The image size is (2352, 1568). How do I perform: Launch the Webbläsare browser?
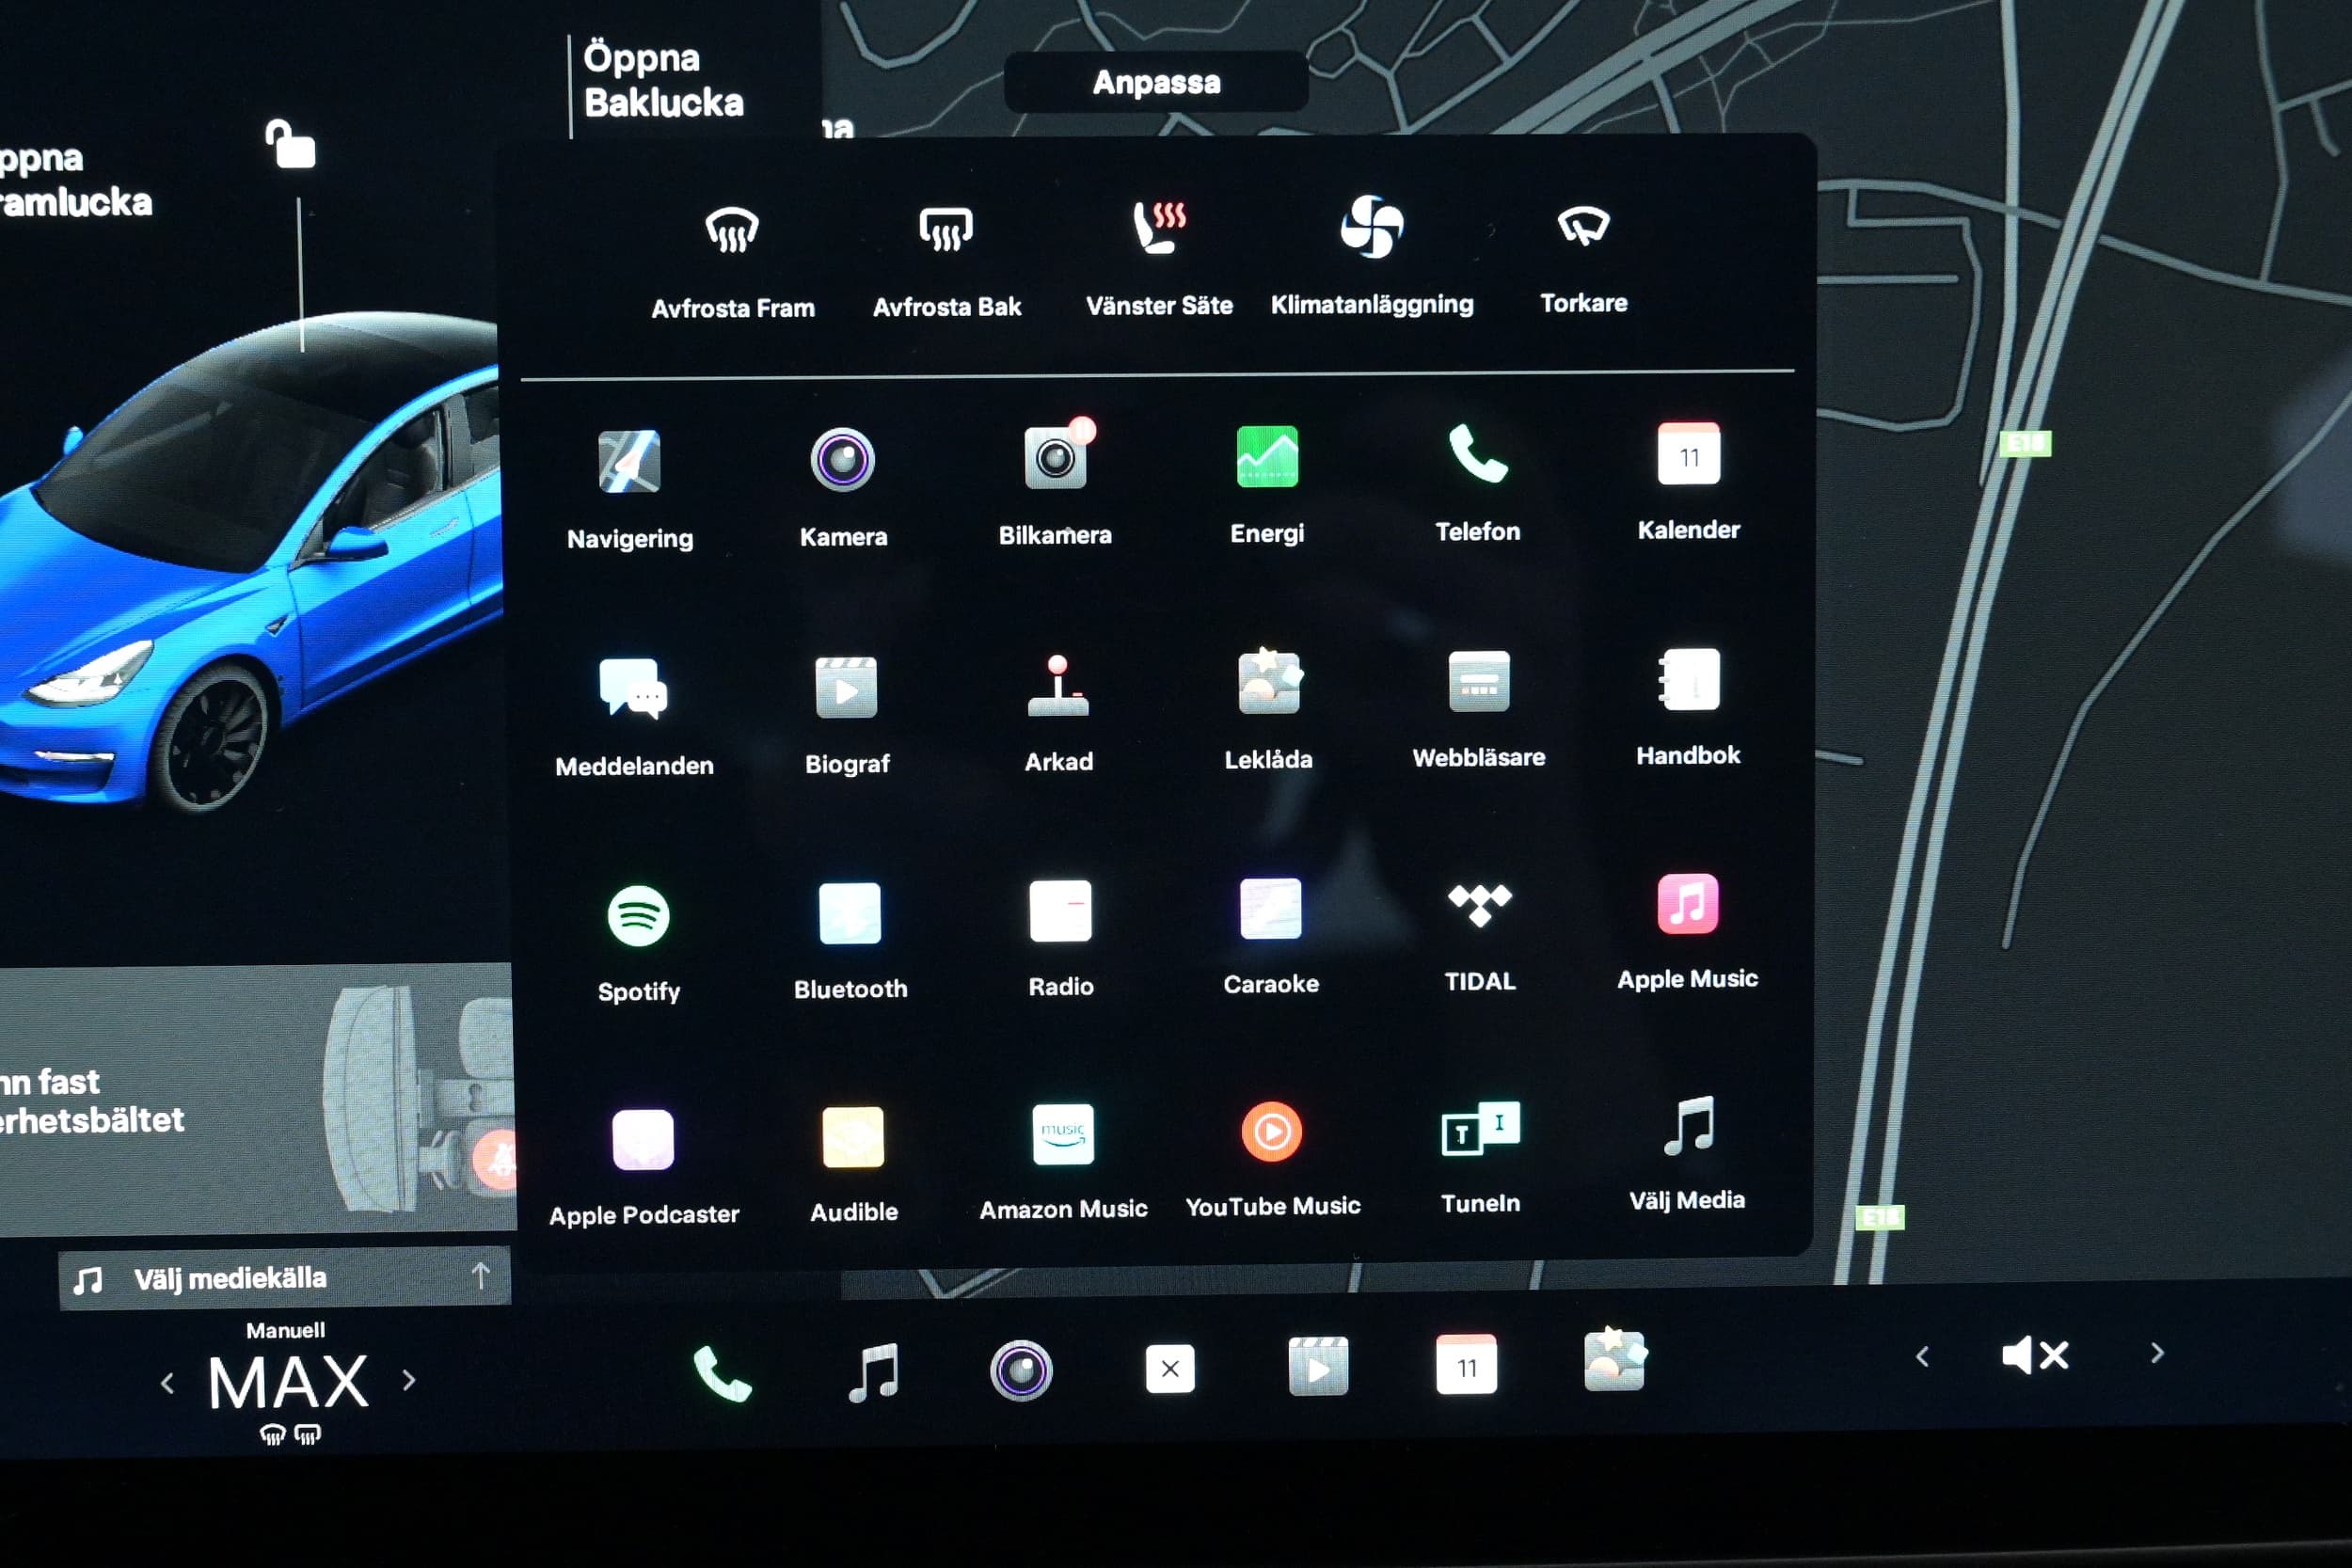click(x=1479, y=708)
